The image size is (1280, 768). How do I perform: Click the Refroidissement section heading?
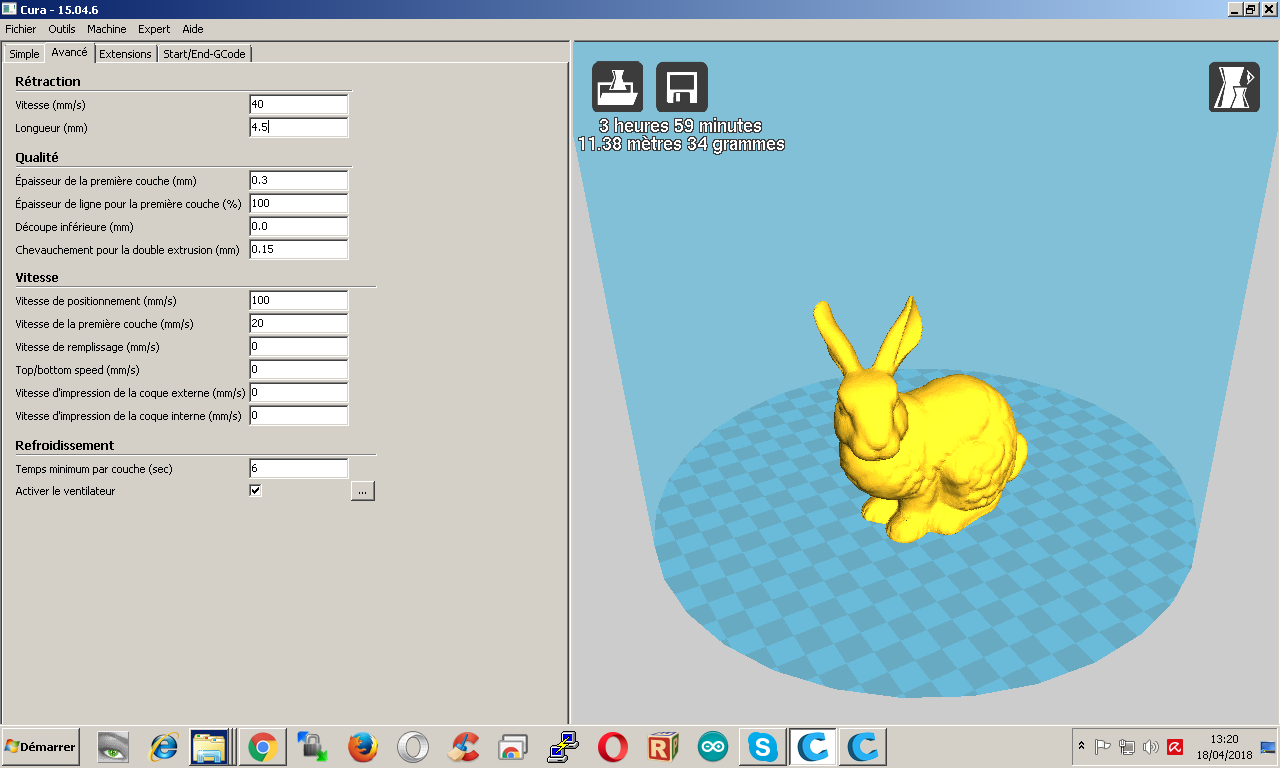point(65,445)
